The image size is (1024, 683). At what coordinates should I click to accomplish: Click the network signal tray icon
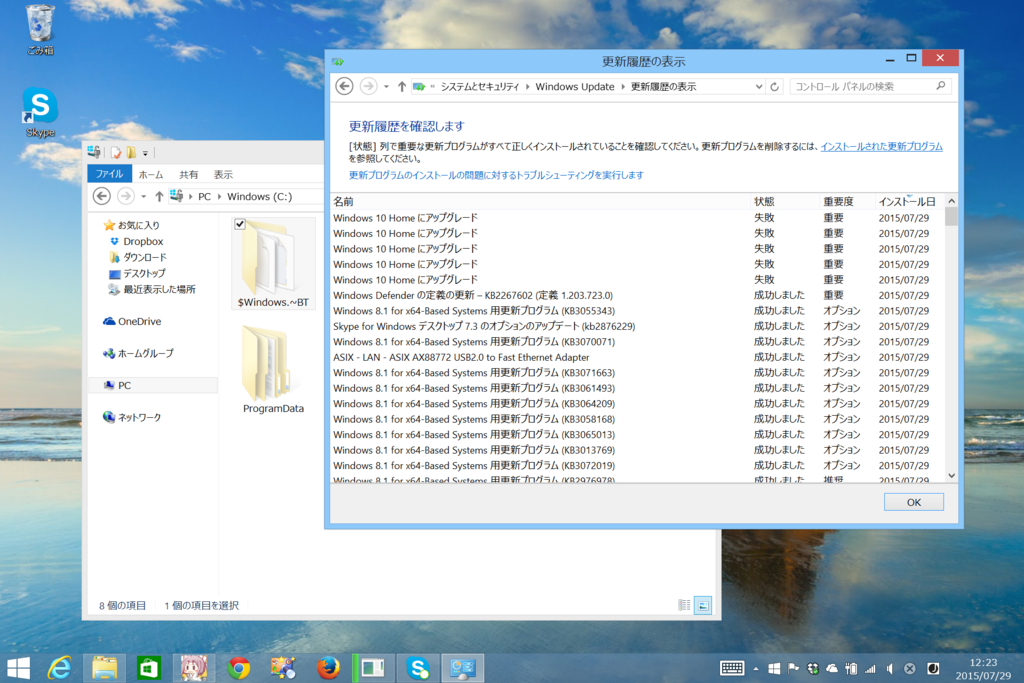870,669
